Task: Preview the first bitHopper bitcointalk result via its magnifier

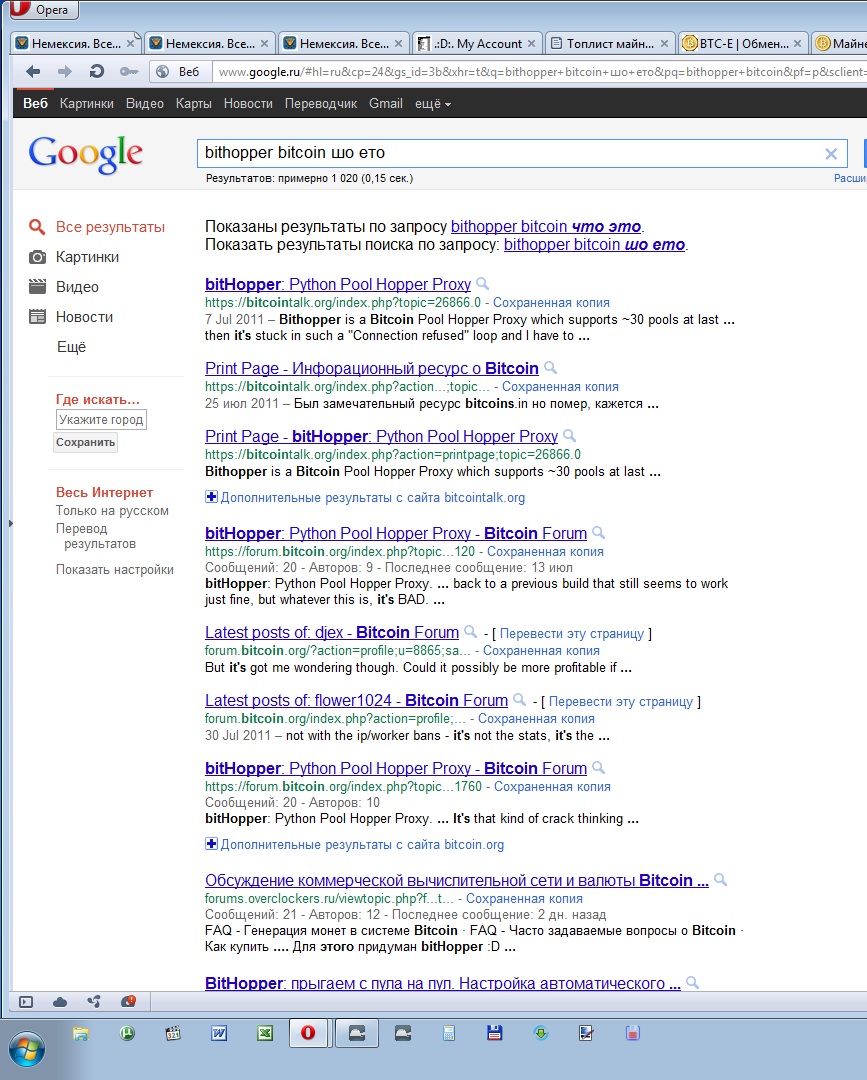Action: [x=483, y=284]
